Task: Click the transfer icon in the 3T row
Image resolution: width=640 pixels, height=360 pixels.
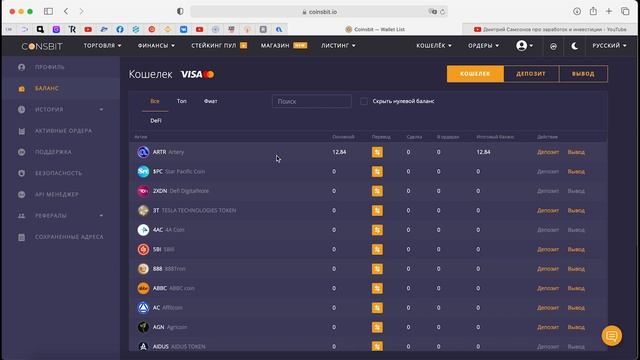Action: click(x=377, y=210)
